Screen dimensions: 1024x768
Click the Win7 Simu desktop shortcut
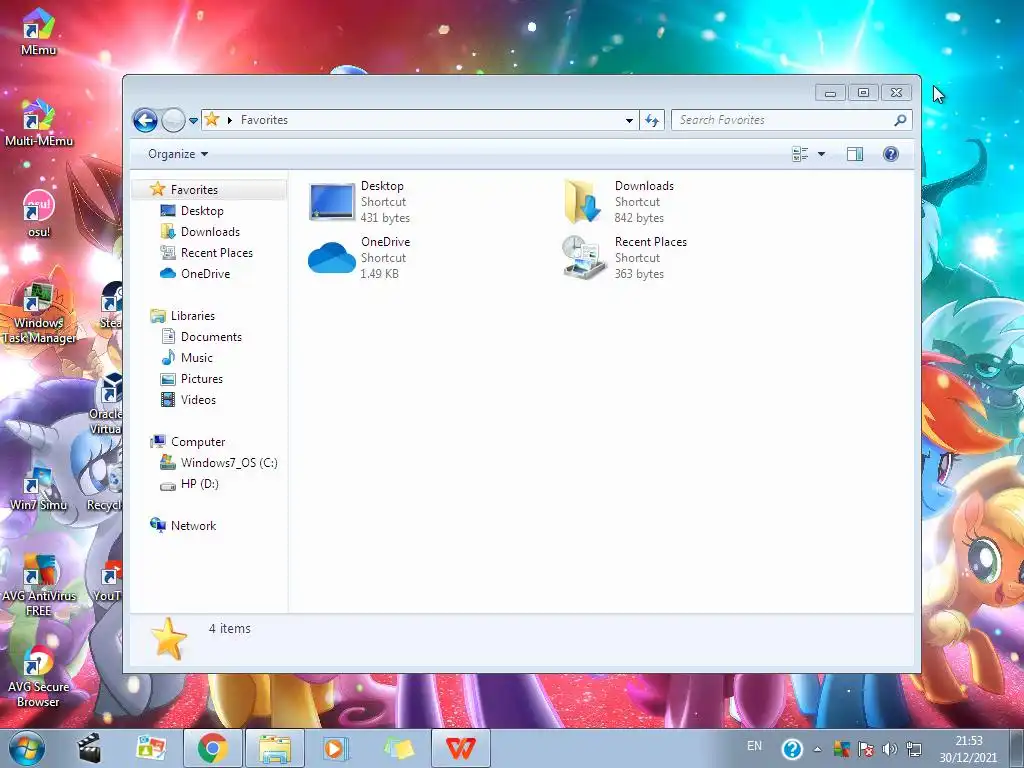coord(39,487)
